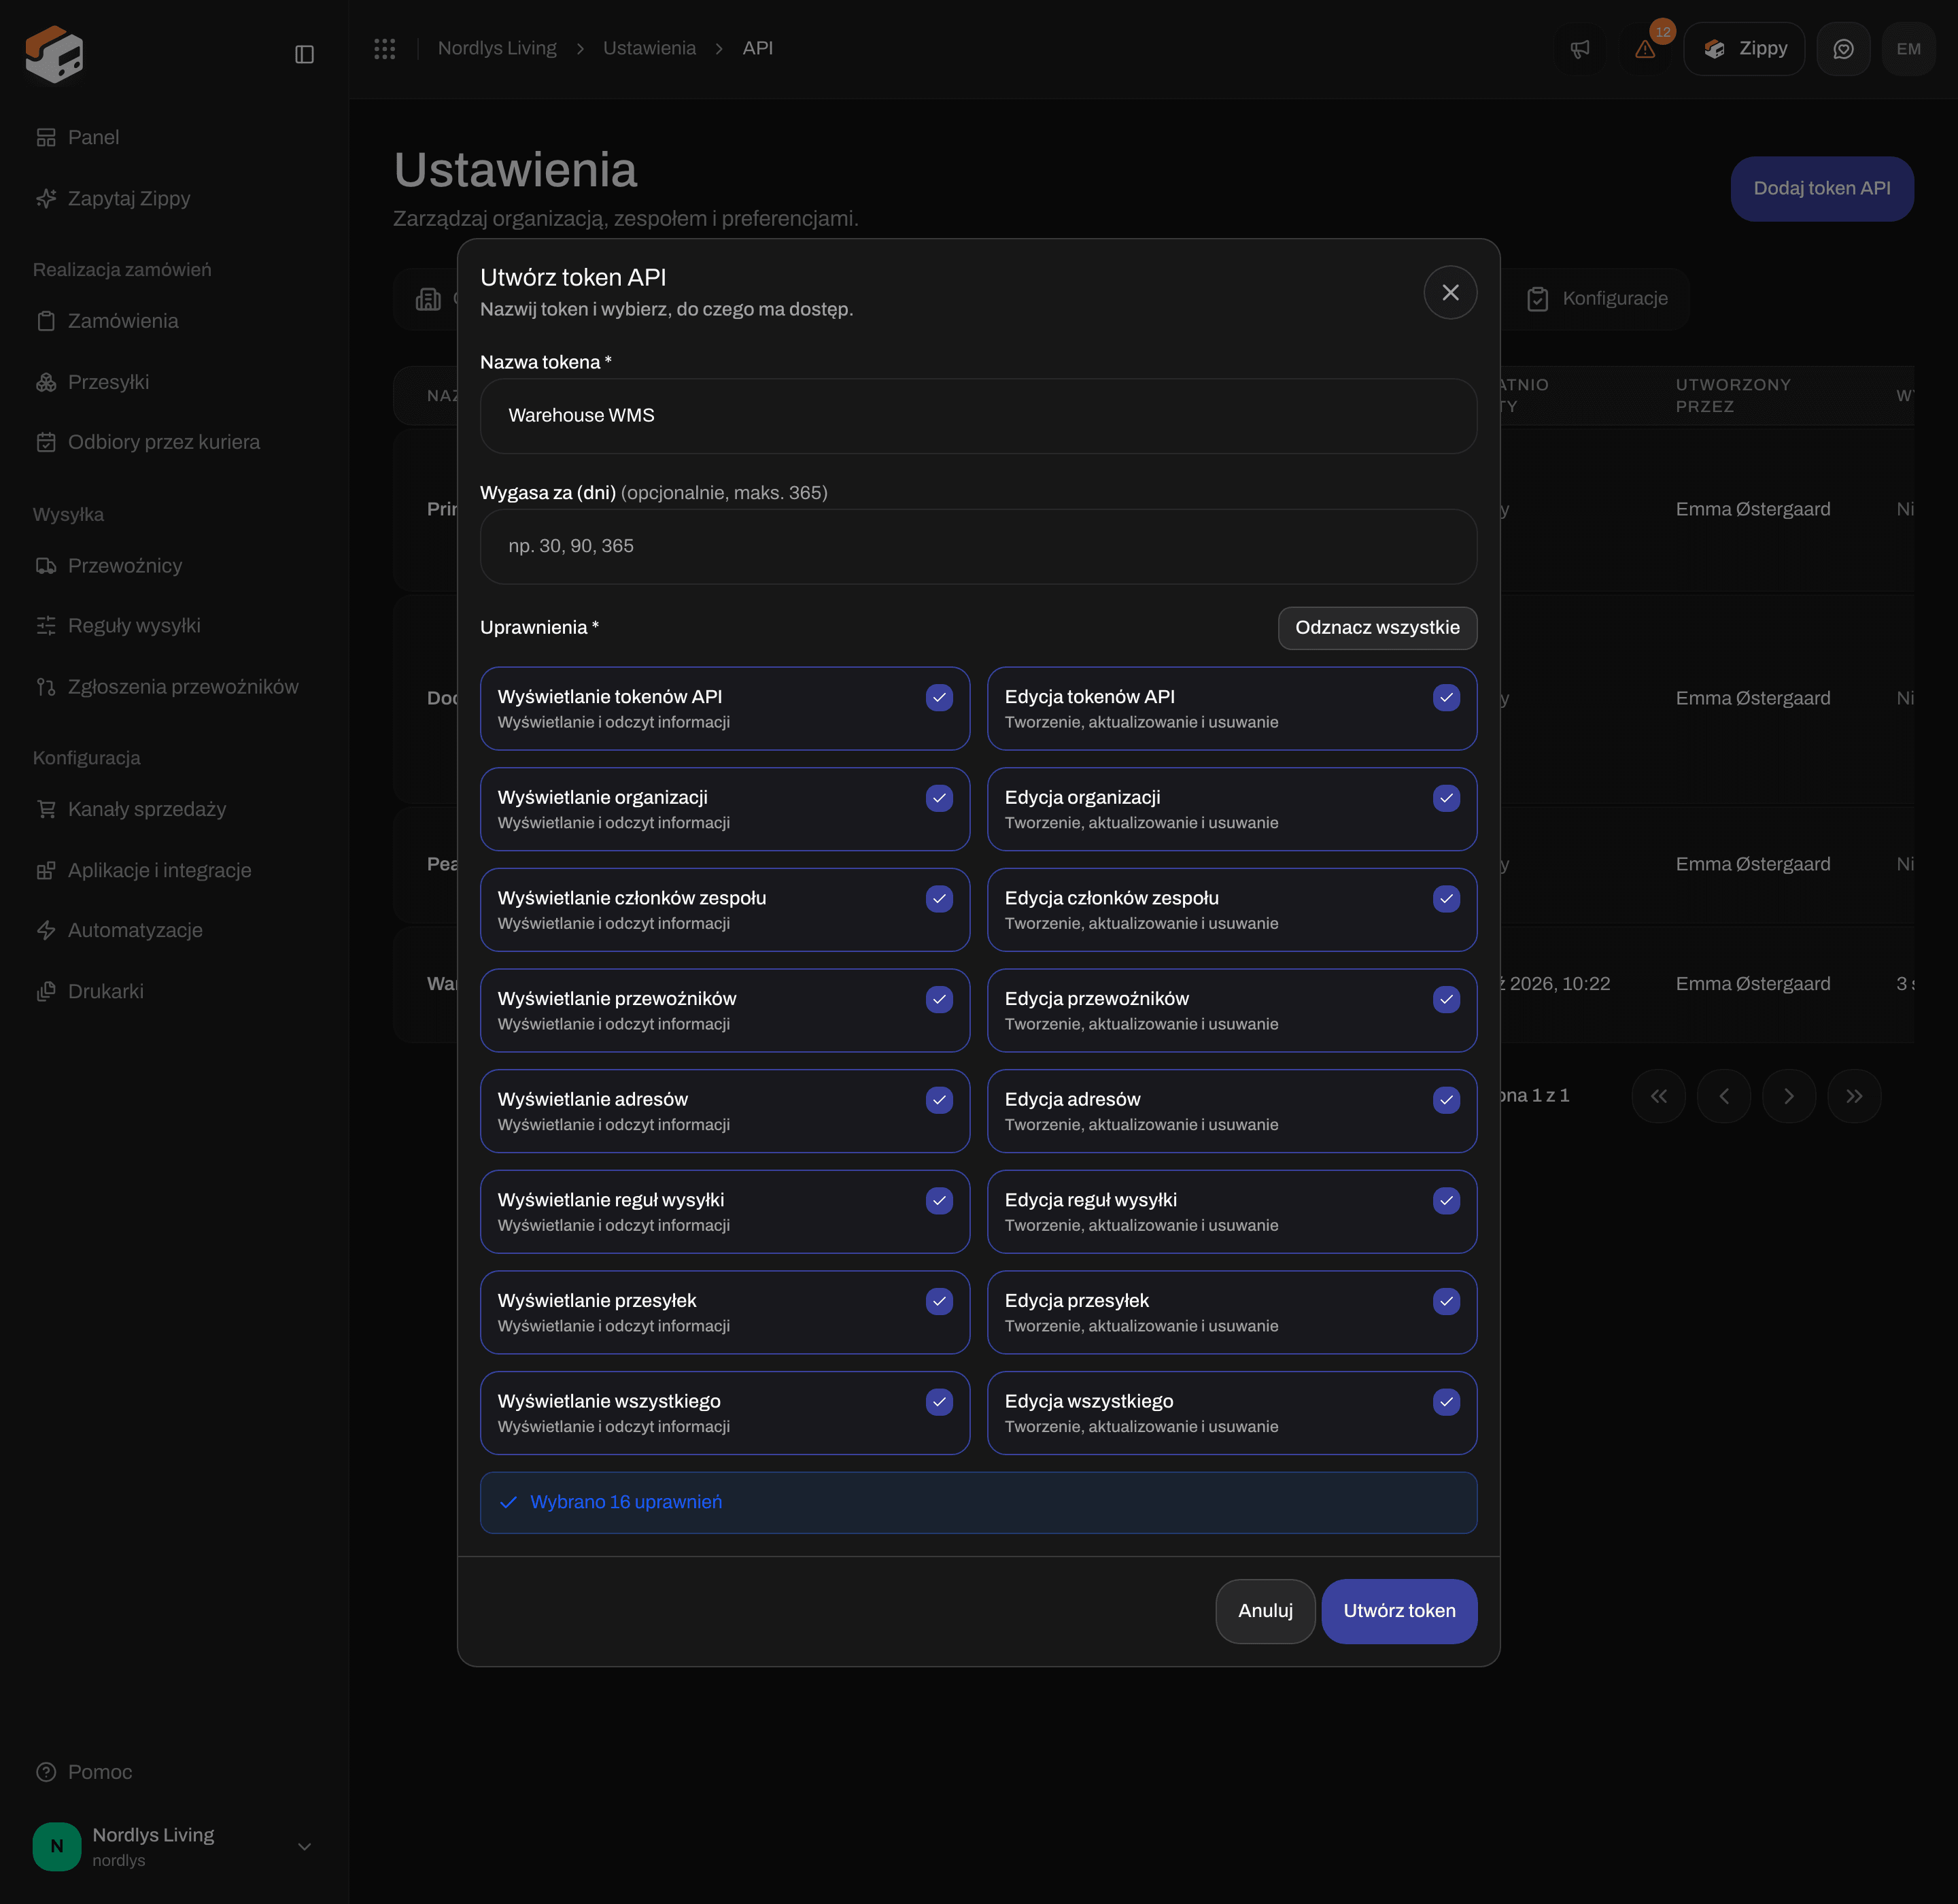Switch to the Konfiguracje tab
The image size is (1958, 1904).
coord(1597,299)
